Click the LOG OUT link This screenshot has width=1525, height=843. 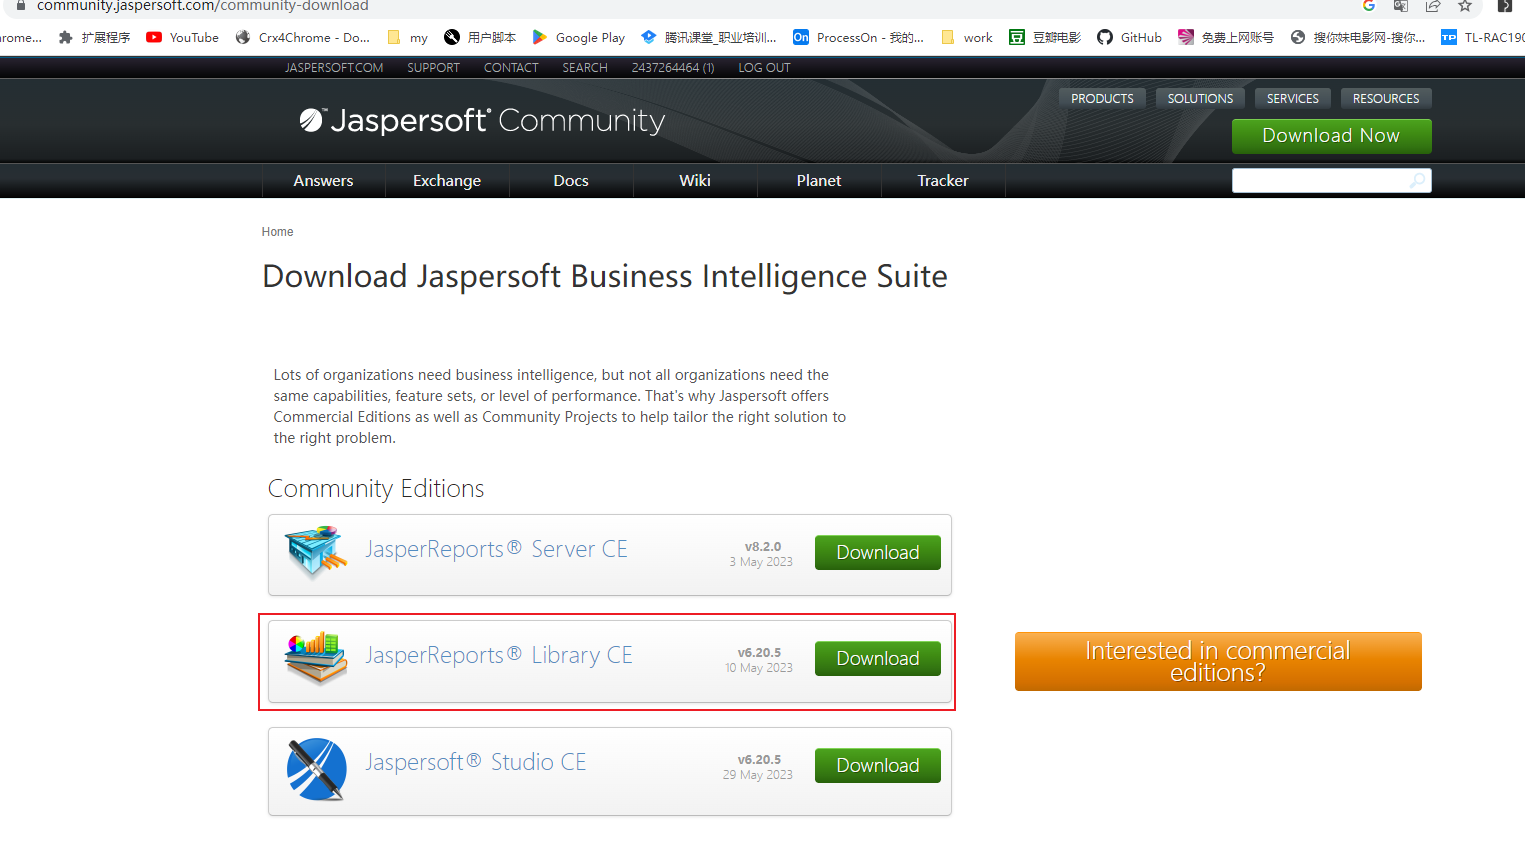(764, 68)
